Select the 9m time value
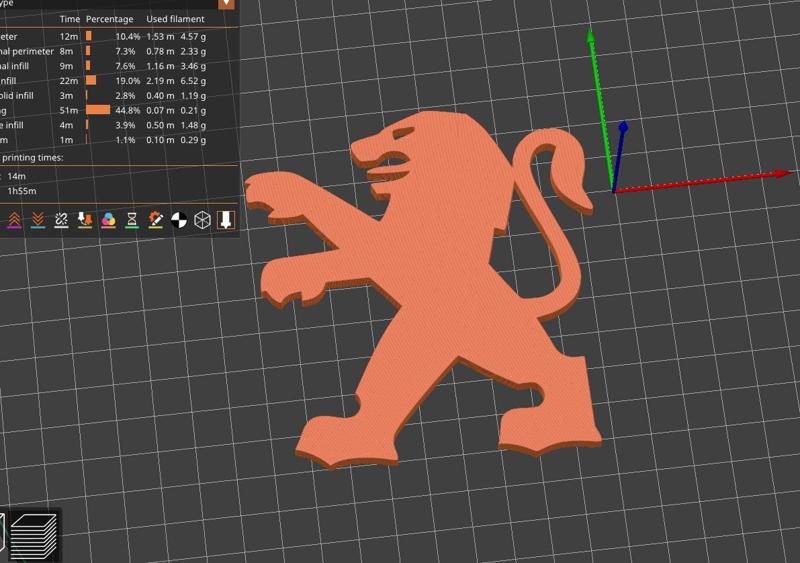Image resolution: width=800 pixels, height=563 pixels. (66, 66)
